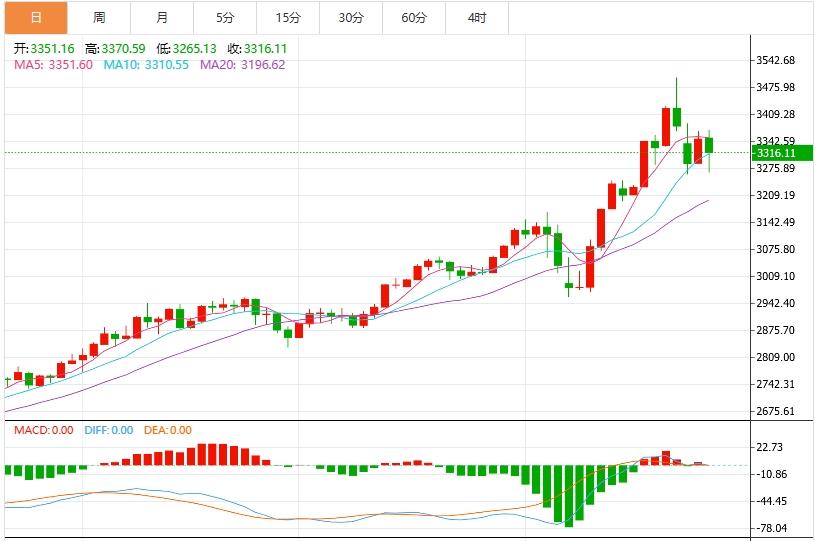The height and width of the screenshot is (541, 818).
Task: Click the MA5 indicator label
Action: click(52, 65)
